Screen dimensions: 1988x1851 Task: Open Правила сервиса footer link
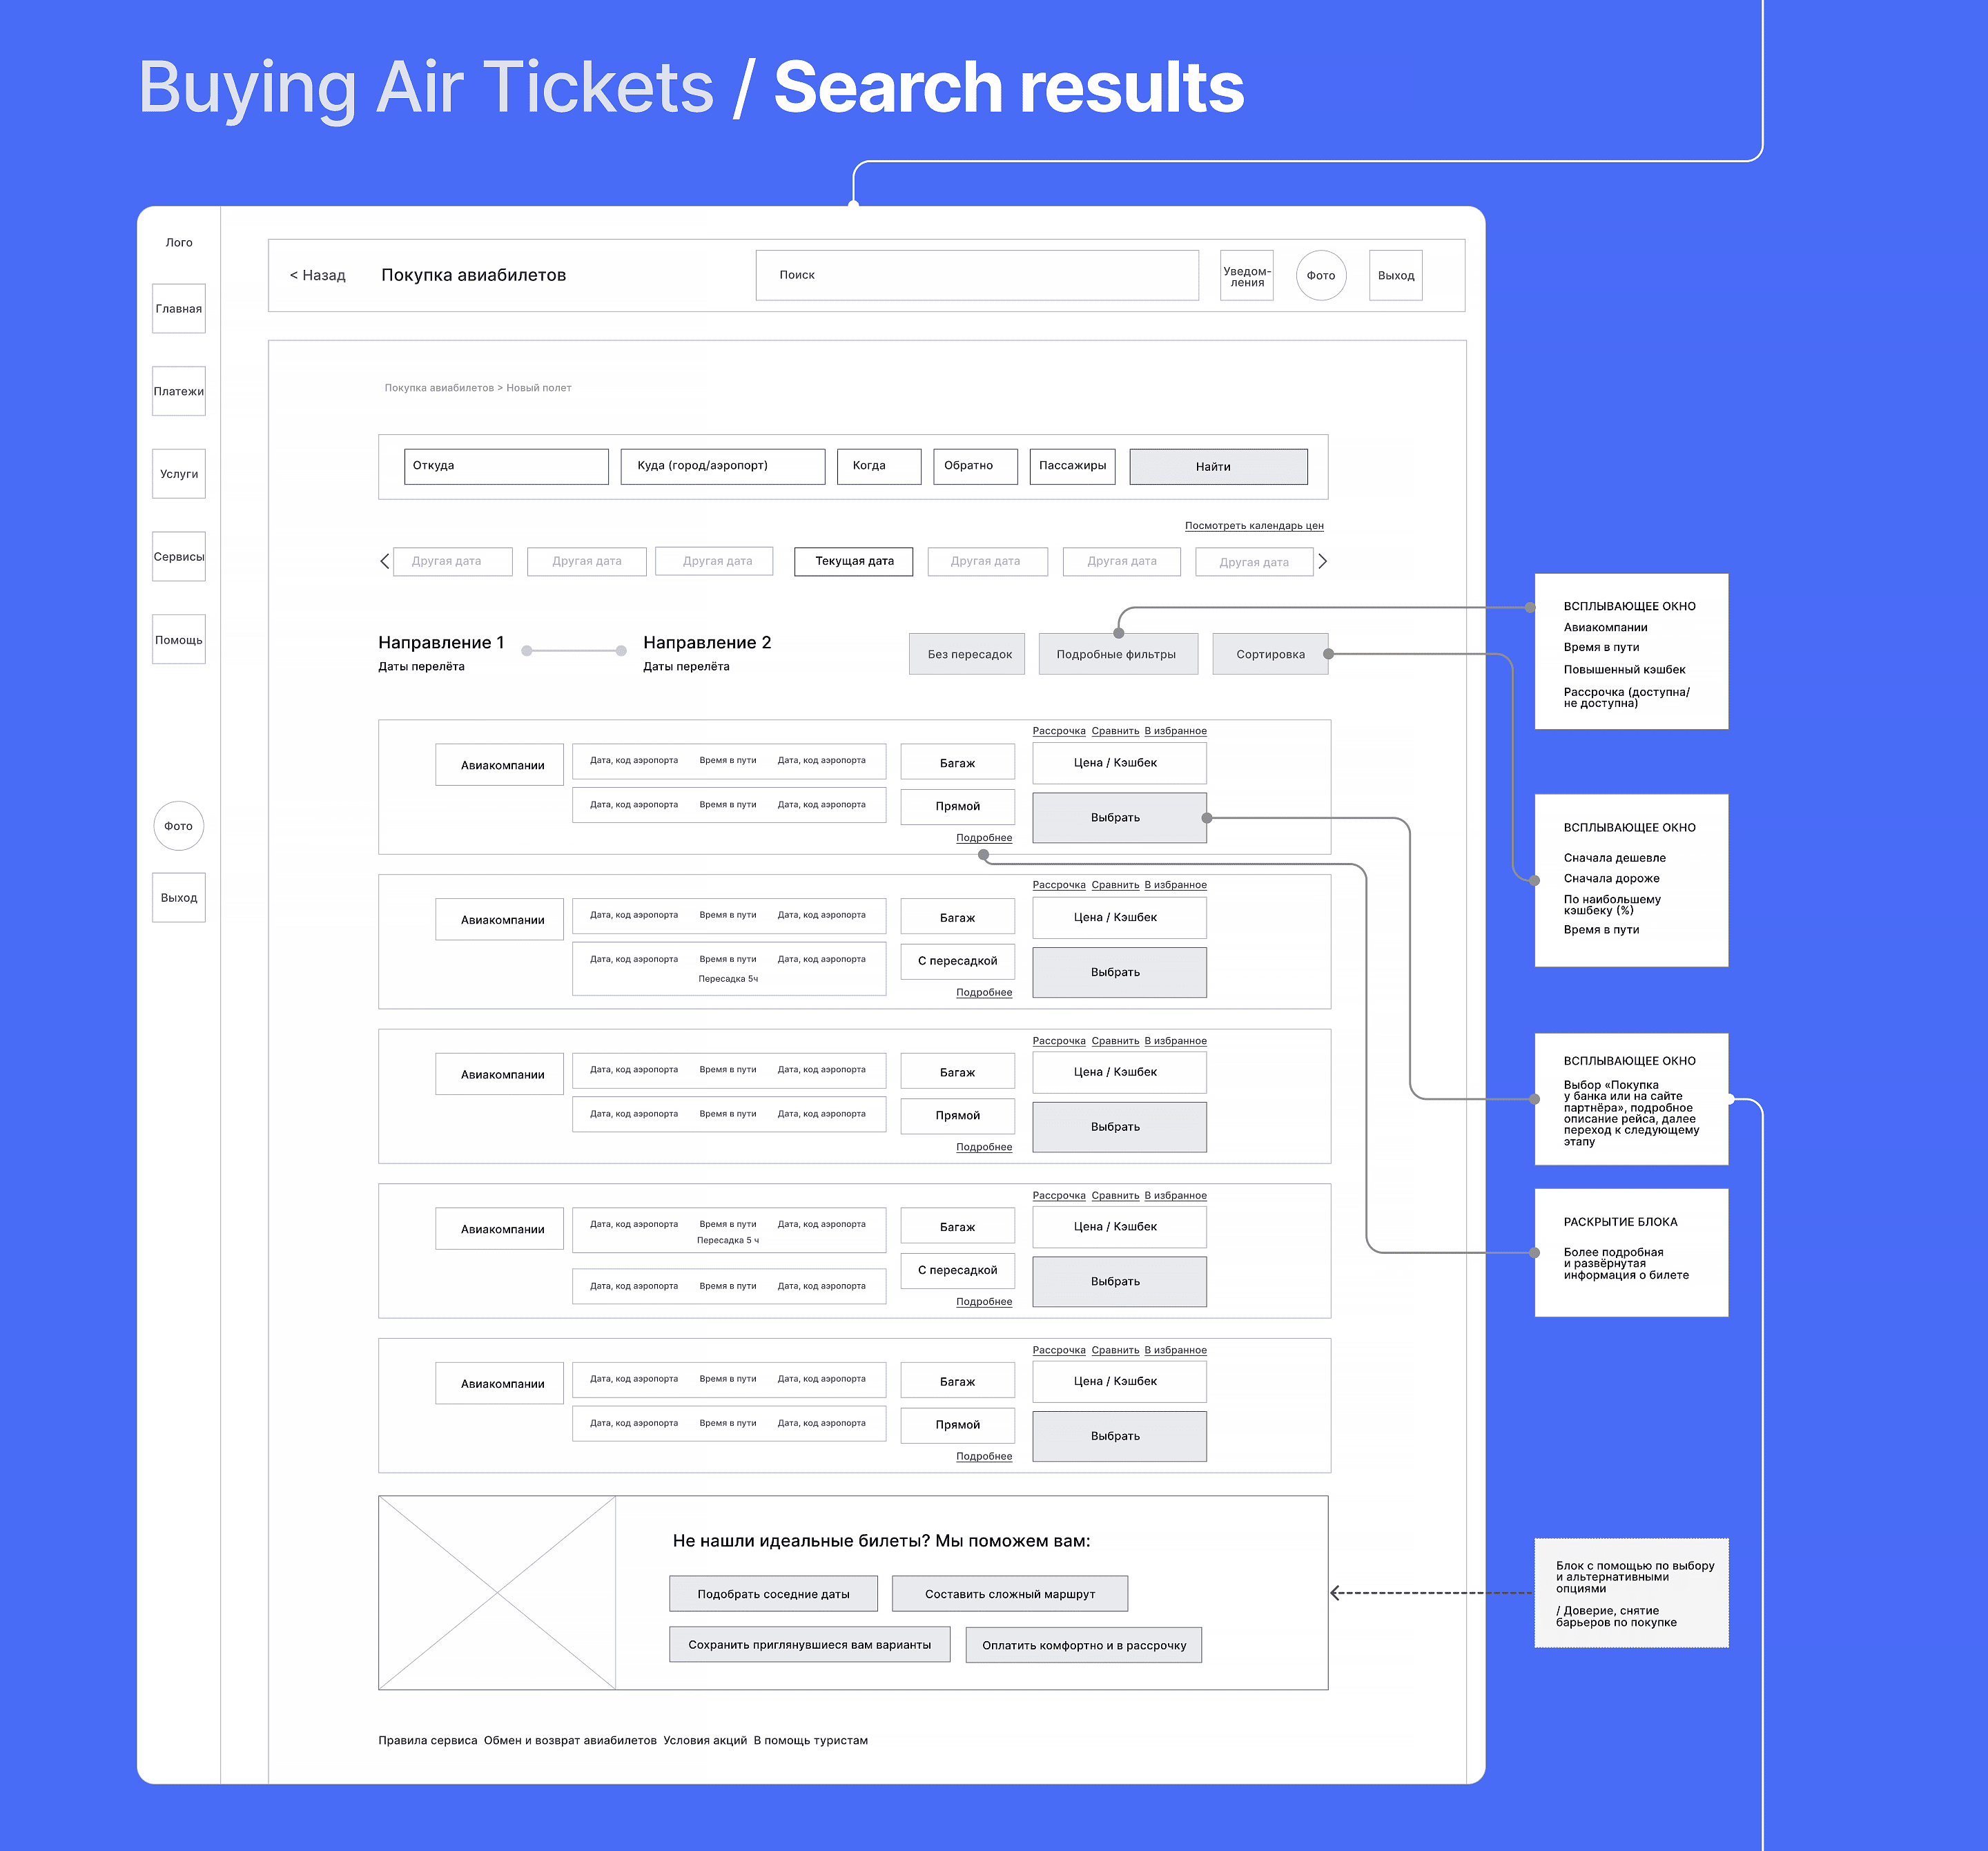[x=428, y=1741]
